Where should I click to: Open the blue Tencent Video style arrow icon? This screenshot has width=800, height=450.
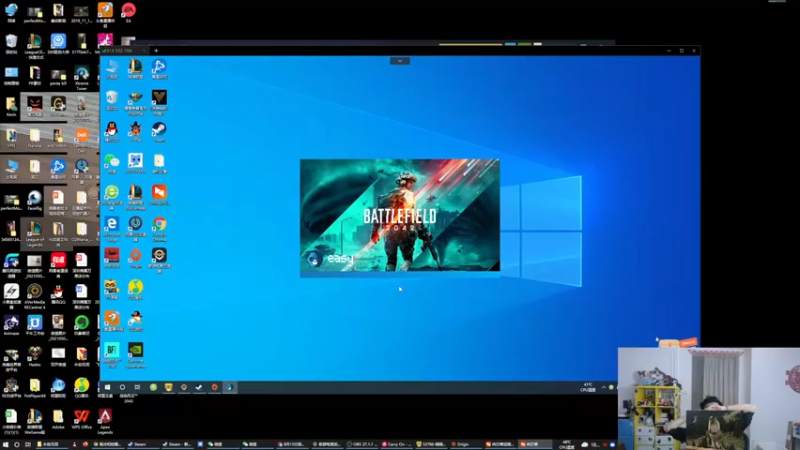tap(159, 68)
